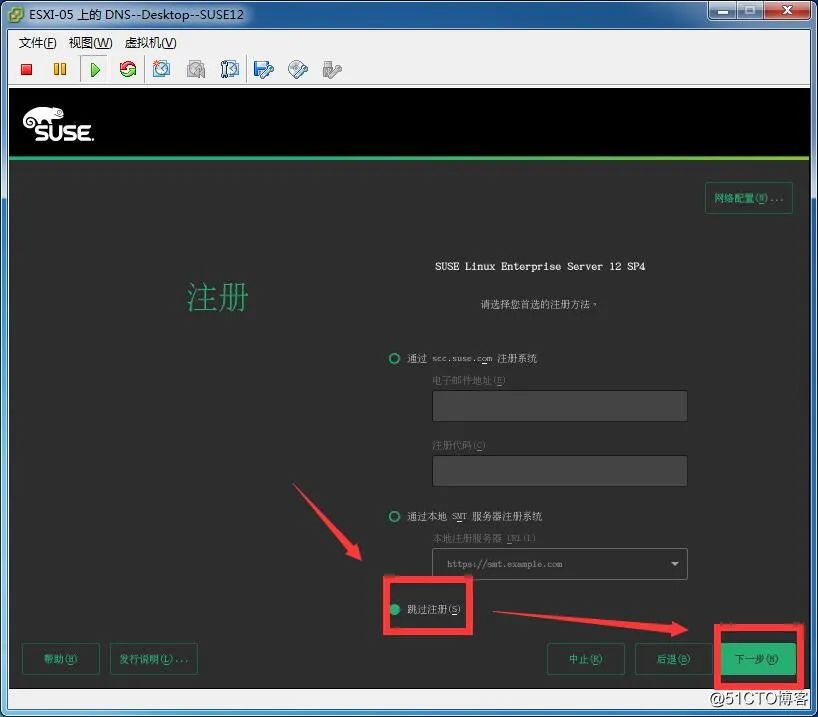This screenshot has width=818, height=717.
Task: Click the SUSE chameleon logo
Action: coord(58,125)
